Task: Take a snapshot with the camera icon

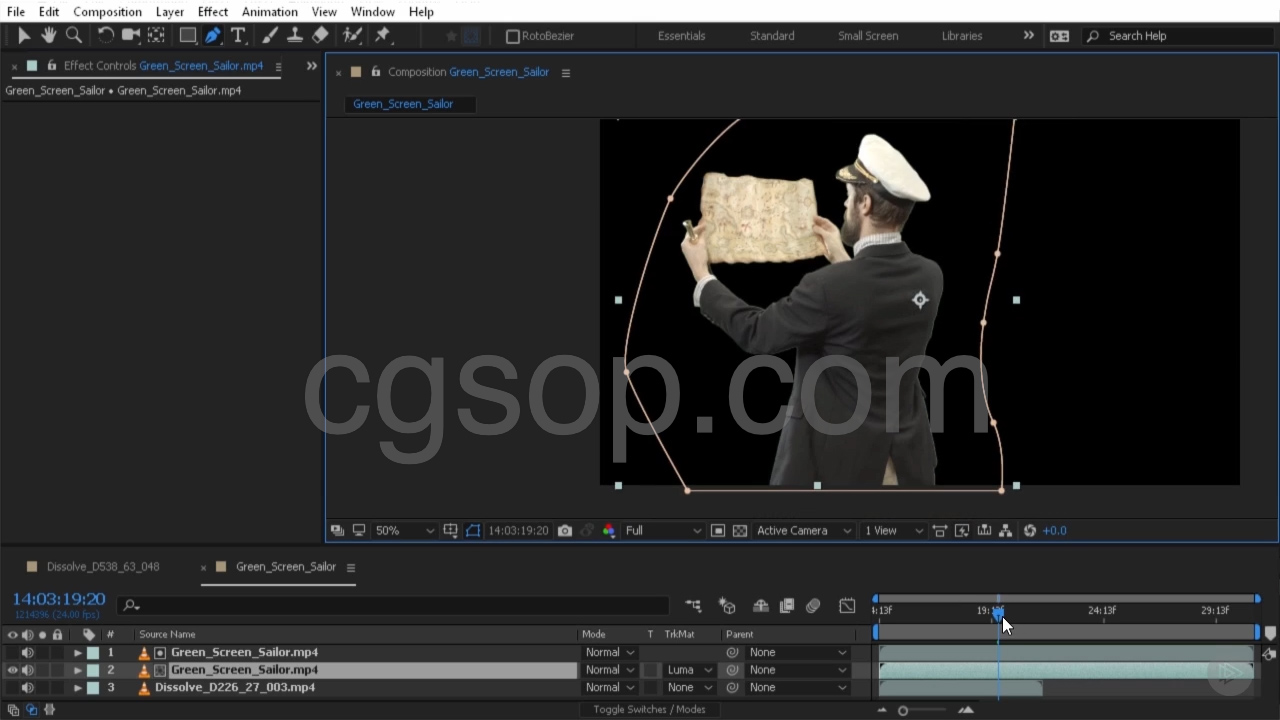Action: [565, 531]
